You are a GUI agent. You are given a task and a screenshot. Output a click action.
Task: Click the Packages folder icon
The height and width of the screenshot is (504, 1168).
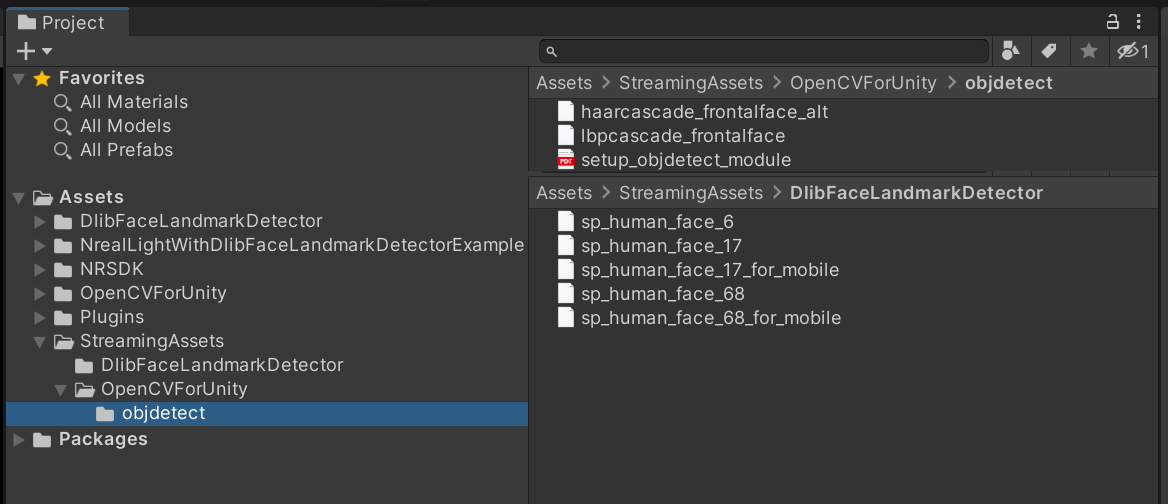pos(42,439)
